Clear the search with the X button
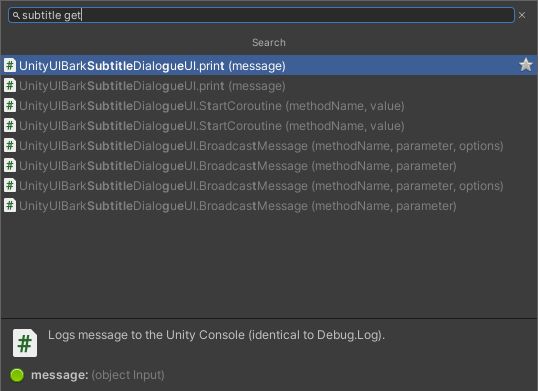538x391 pixels. pyautogui.click(x=522, y=15)
